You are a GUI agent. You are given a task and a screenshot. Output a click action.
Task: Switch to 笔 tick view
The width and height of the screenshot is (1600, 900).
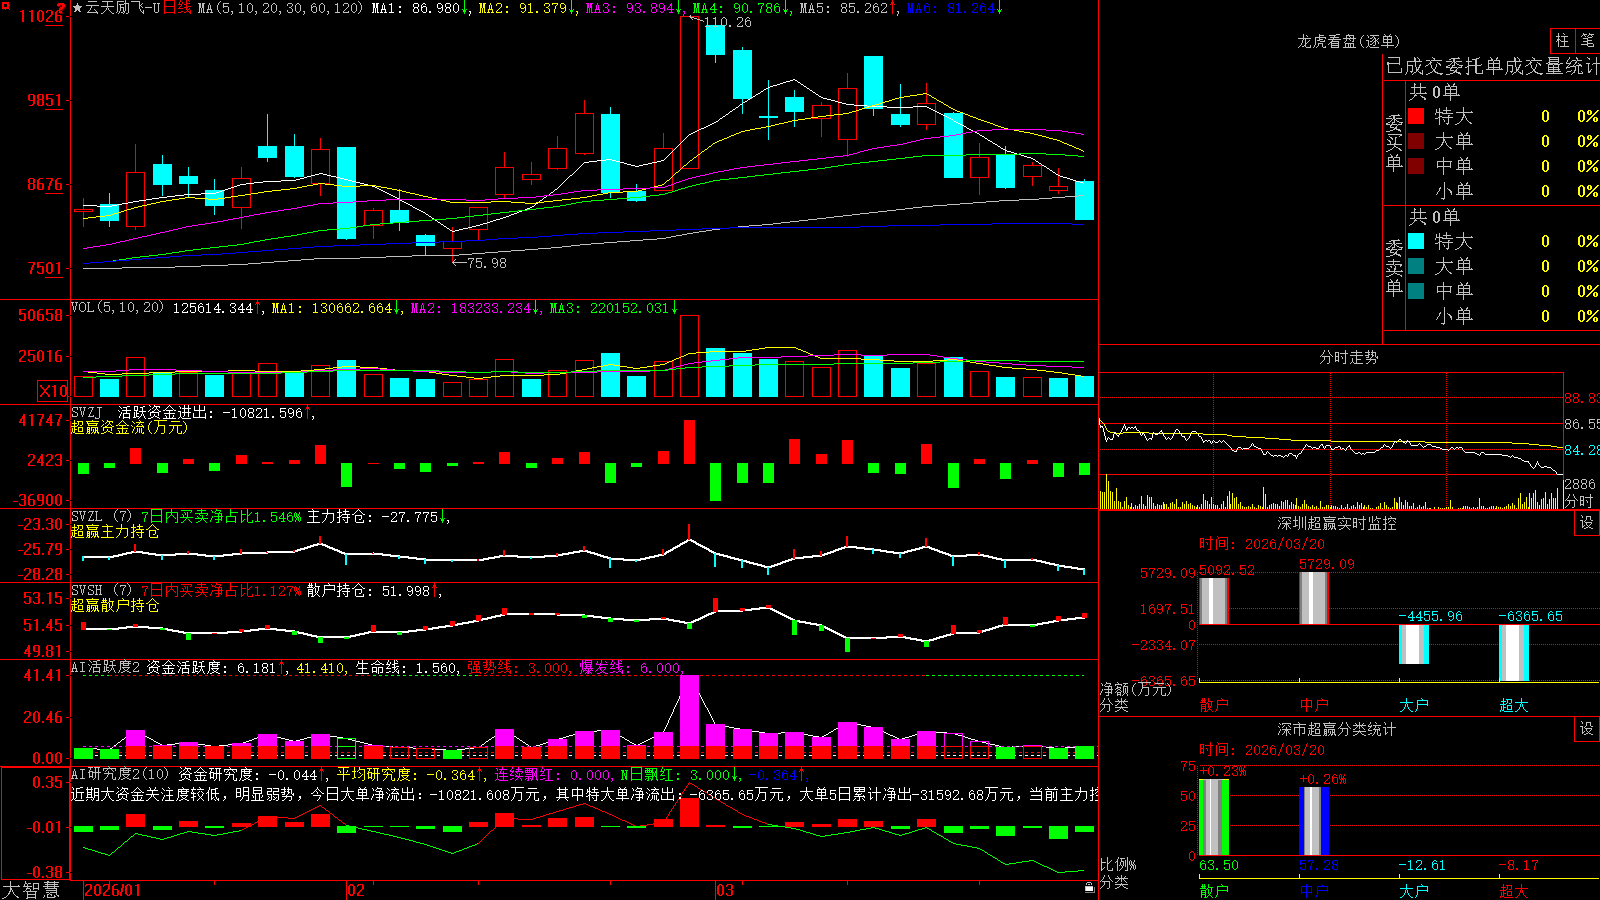(x=1587, y=40)
